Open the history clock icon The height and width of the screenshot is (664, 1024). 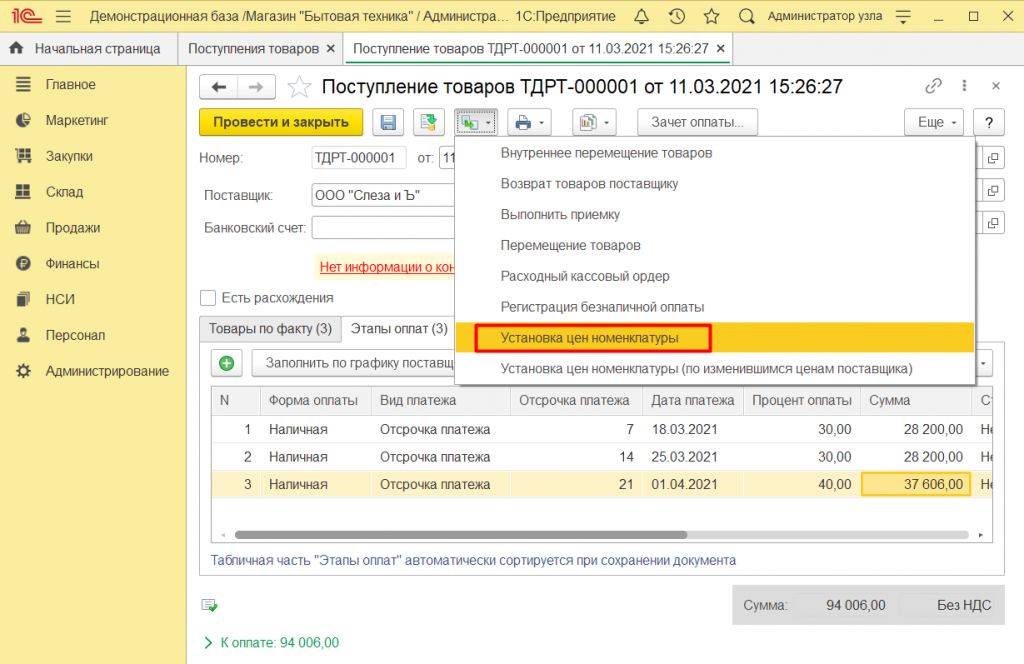[x=677, y=16]
